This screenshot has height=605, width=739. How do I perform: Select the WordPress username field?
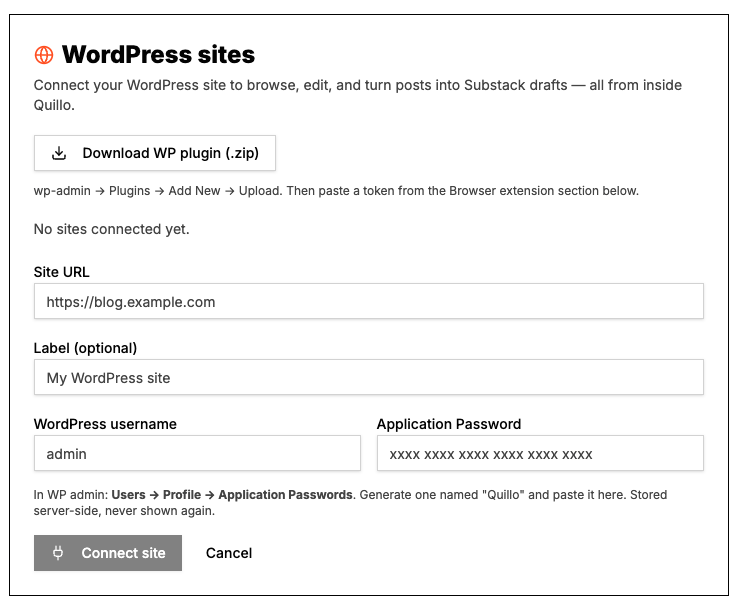(x=197, y=453)
